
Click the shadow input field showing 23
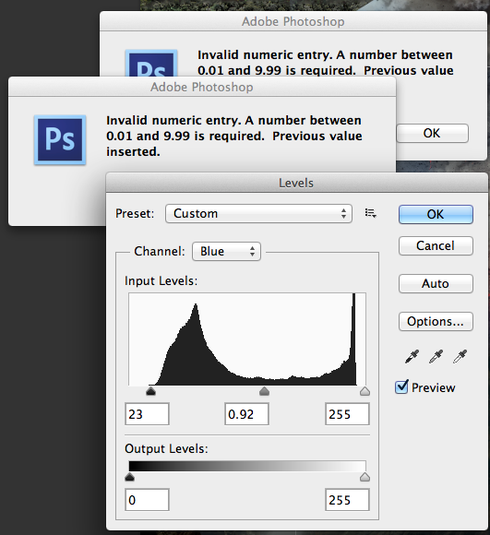point(147,414)
